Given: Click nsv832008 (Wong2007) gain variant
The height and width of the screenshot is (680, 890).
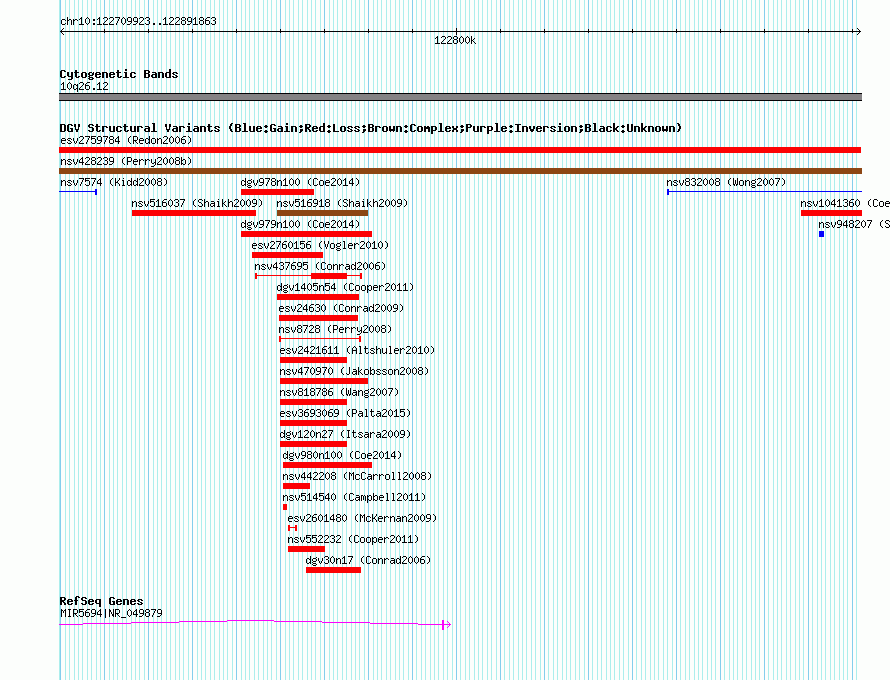Looking at the screenshot, I should tap(764, 192).
